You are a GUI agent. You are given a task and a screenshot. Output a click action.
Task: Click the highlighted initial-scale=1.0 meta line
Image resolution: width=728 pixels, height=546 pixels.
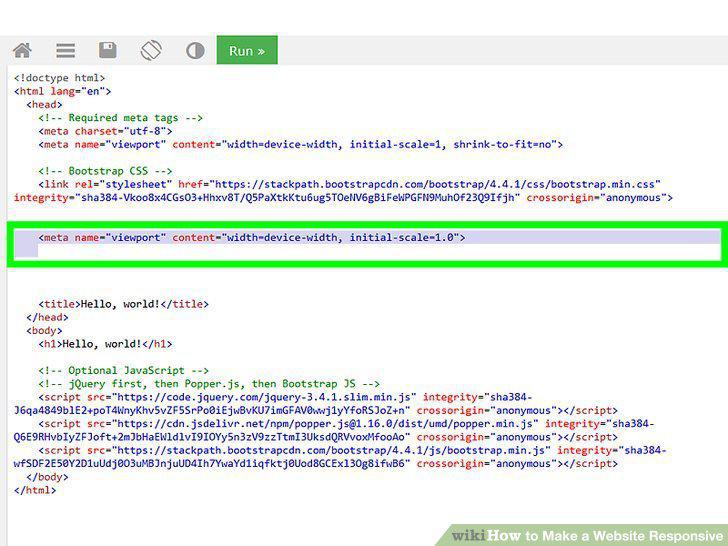point(252,238)
